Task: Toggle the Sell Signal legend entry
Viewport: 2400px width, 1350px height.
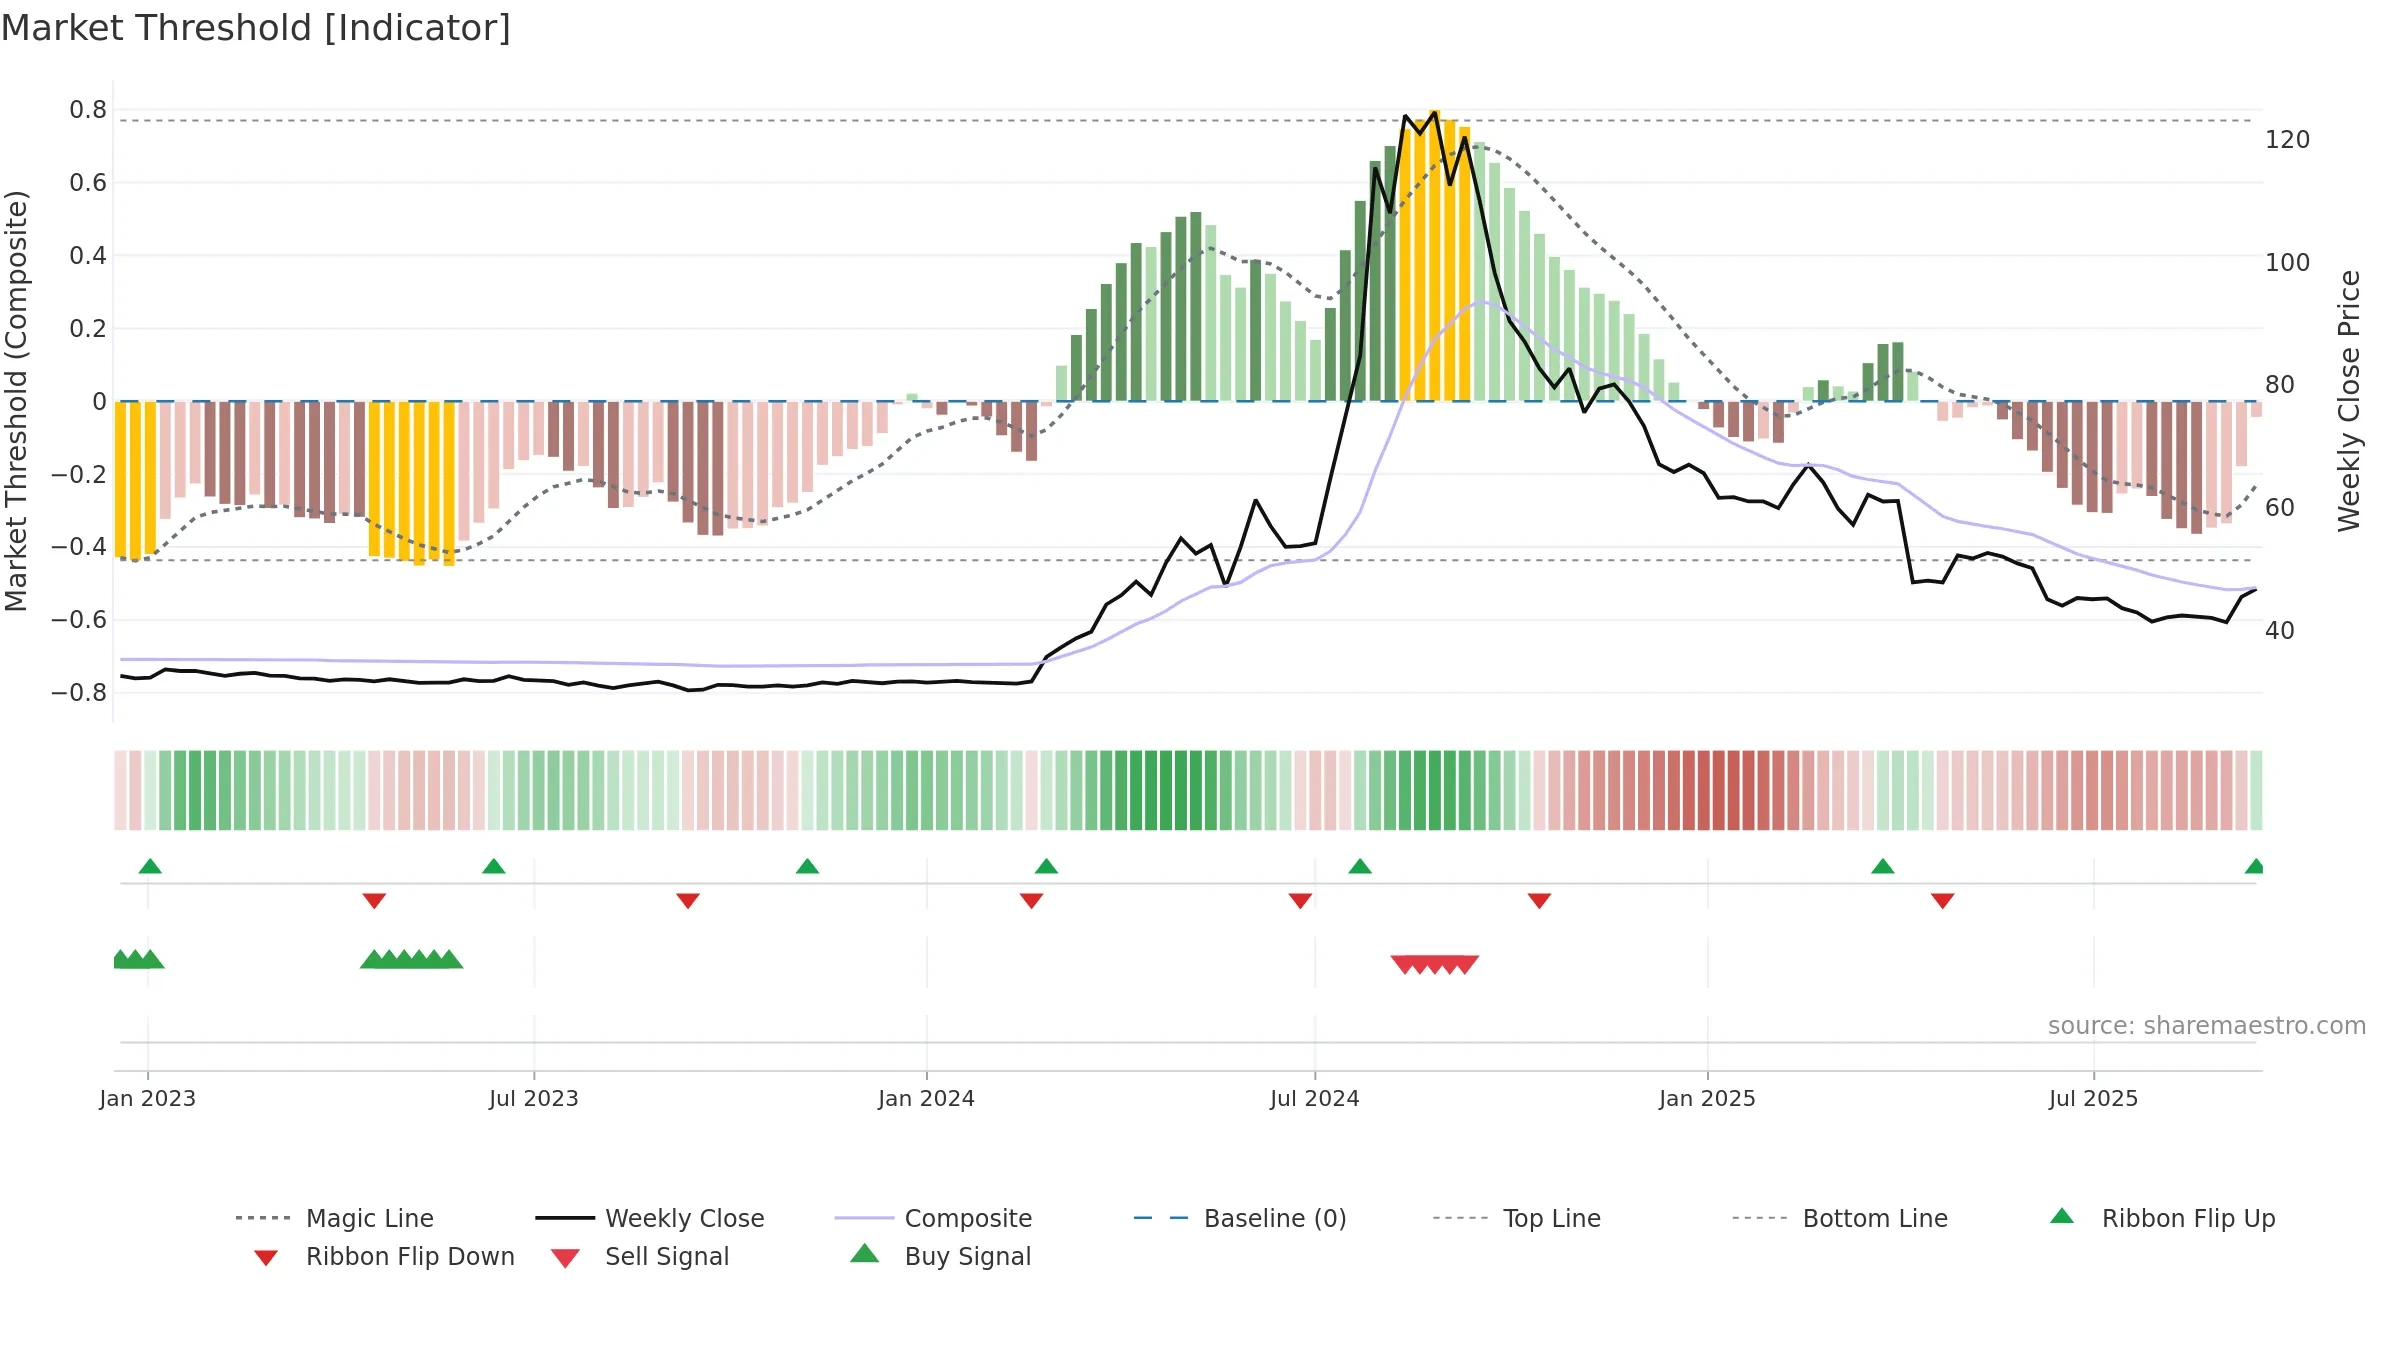Action: 640,1256
